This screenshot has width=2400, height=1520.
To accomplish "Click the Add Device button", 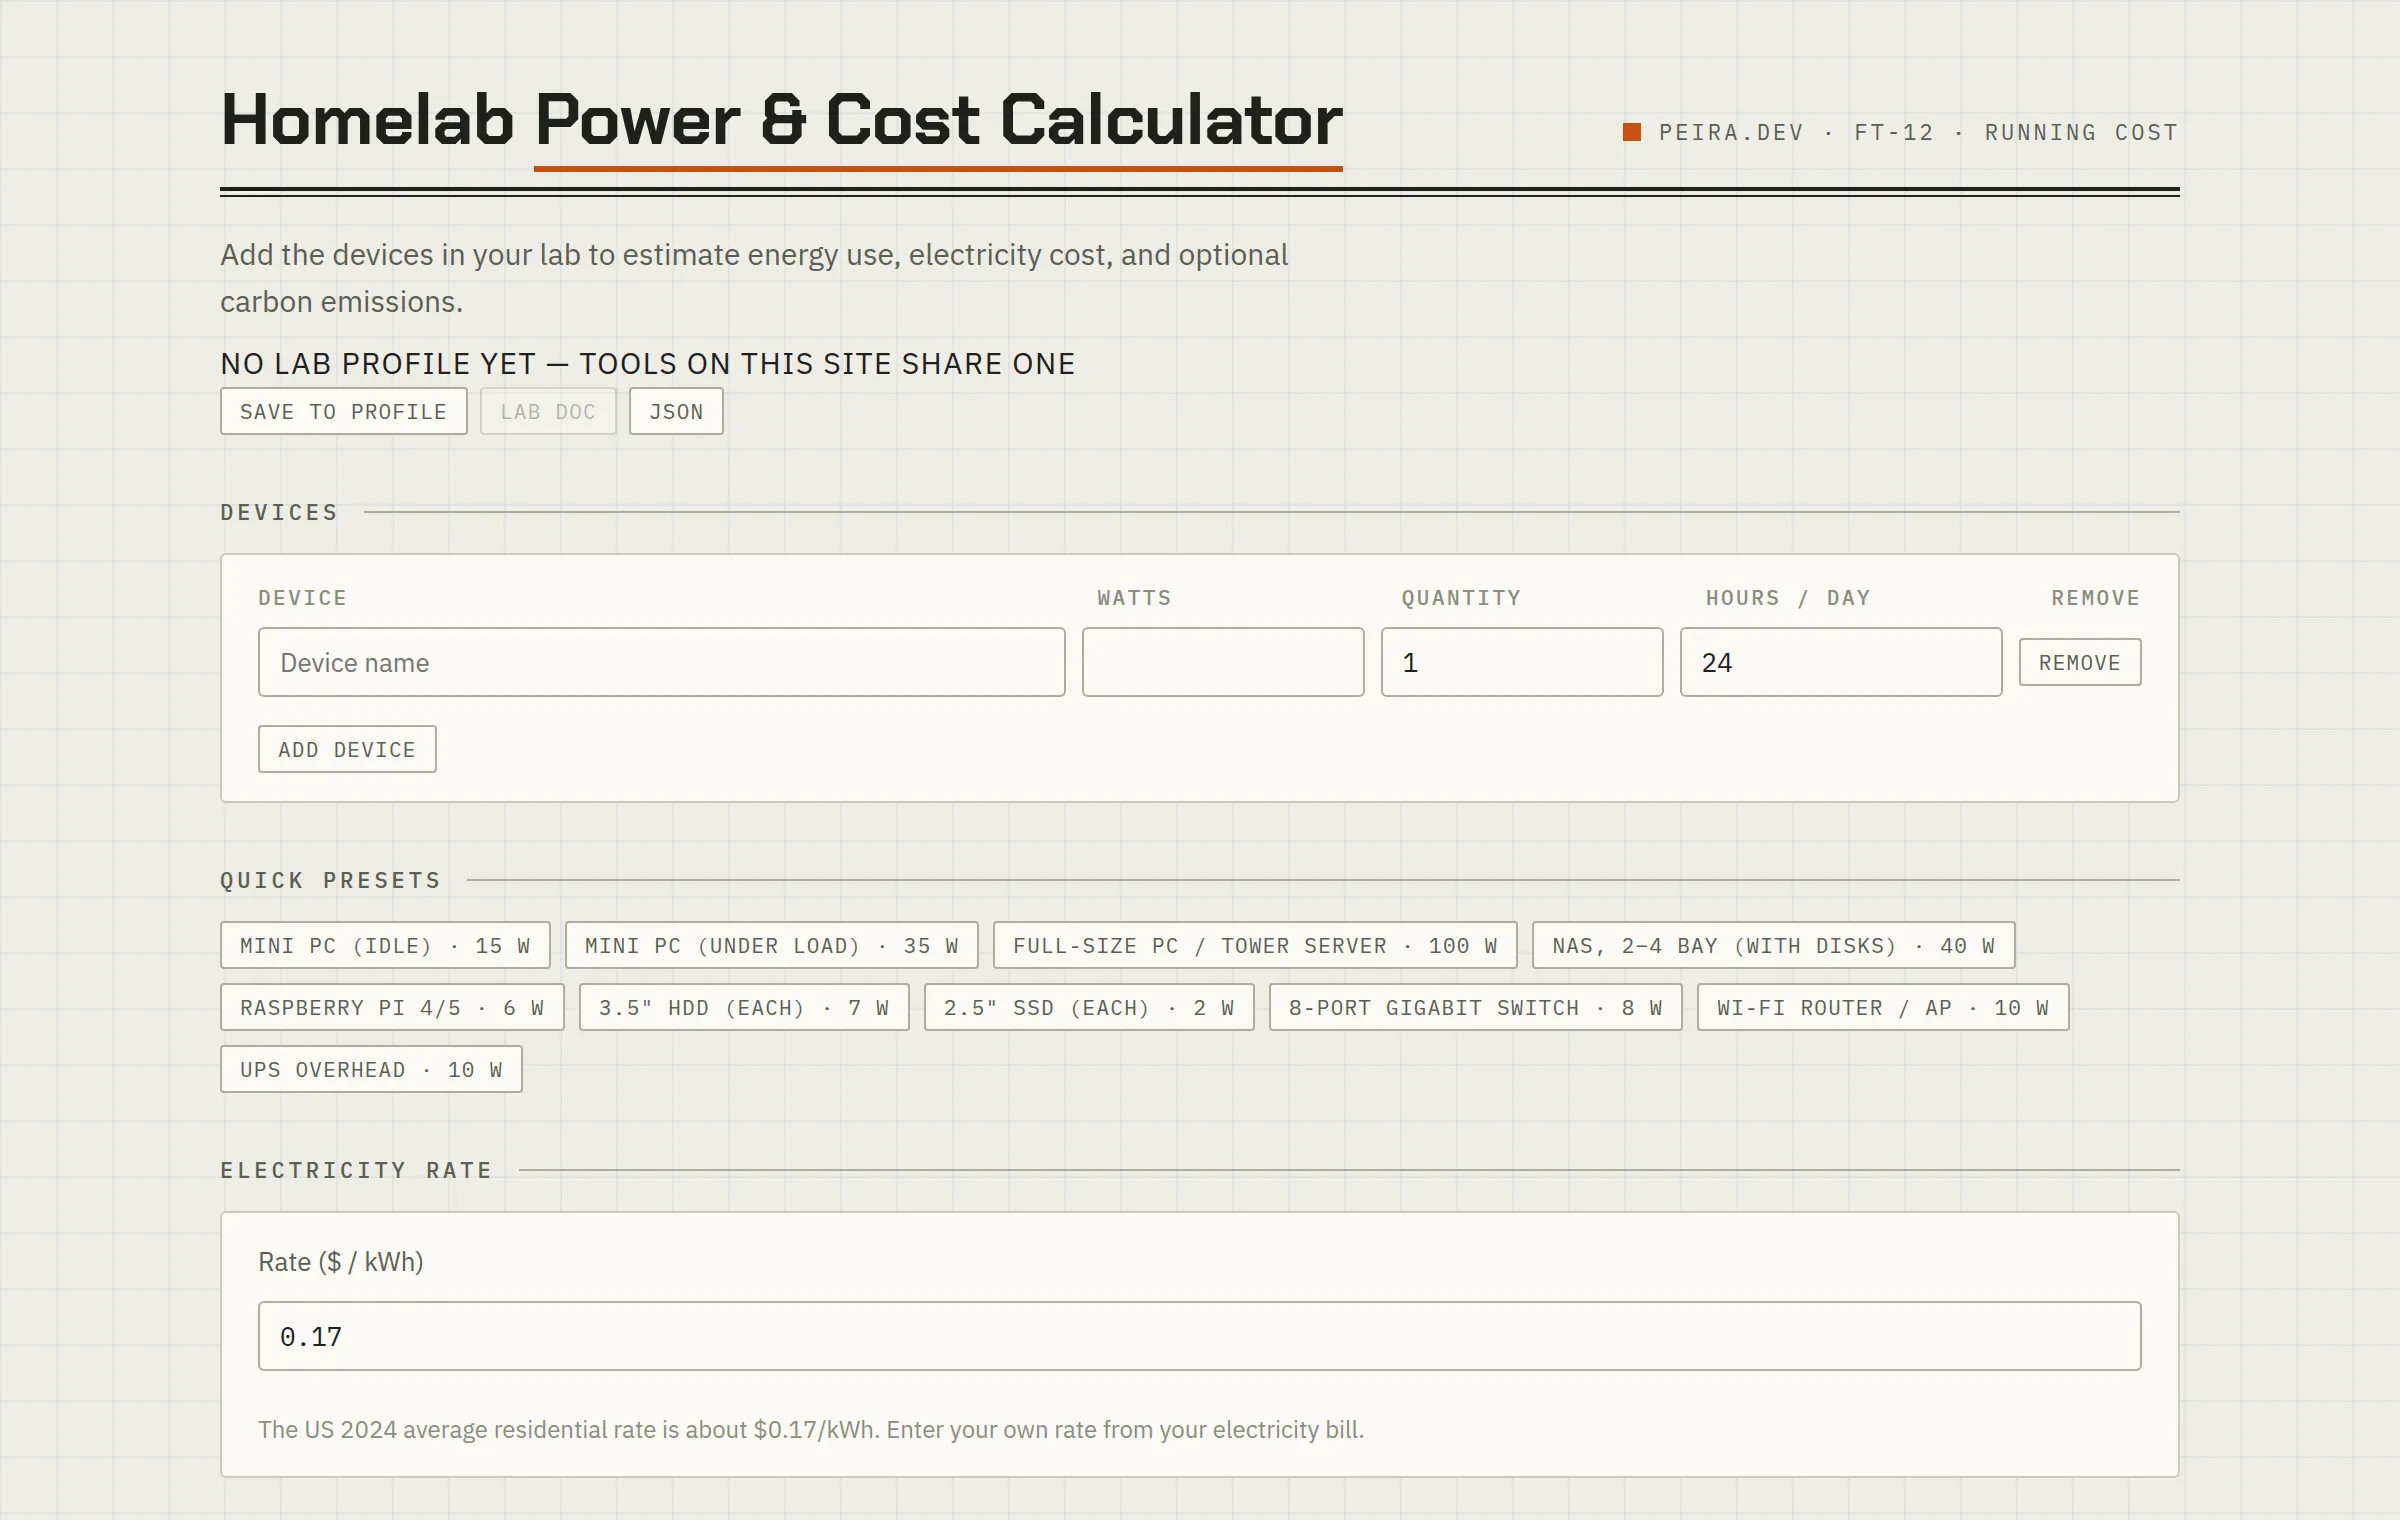I will (347, 749).
